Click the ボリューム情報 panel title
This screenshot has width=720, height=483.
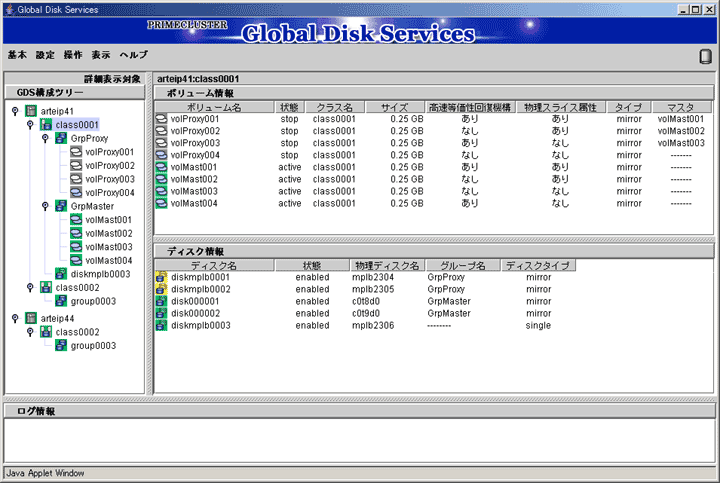point(200,93)
